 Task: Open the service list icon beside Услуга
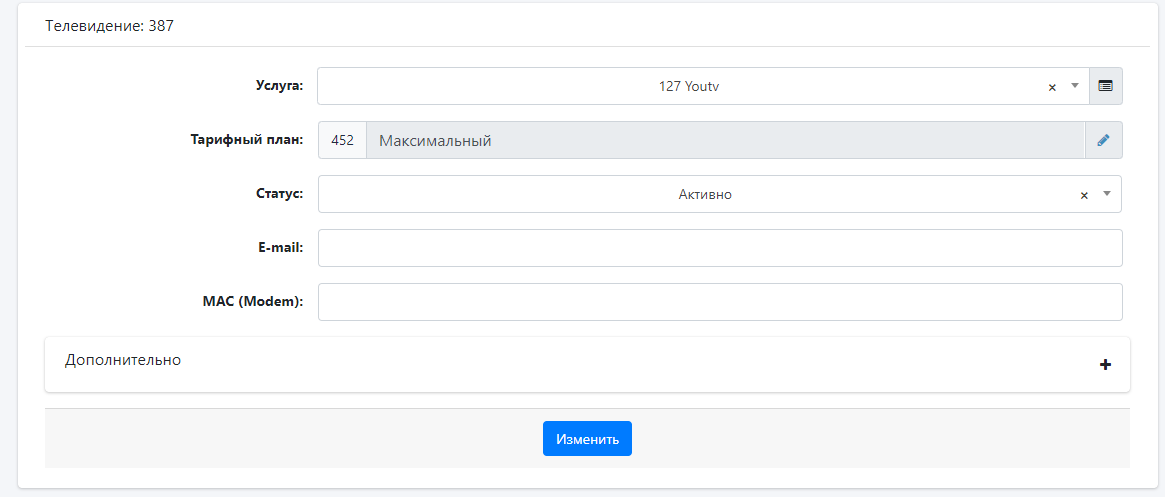pos(1105,86)
